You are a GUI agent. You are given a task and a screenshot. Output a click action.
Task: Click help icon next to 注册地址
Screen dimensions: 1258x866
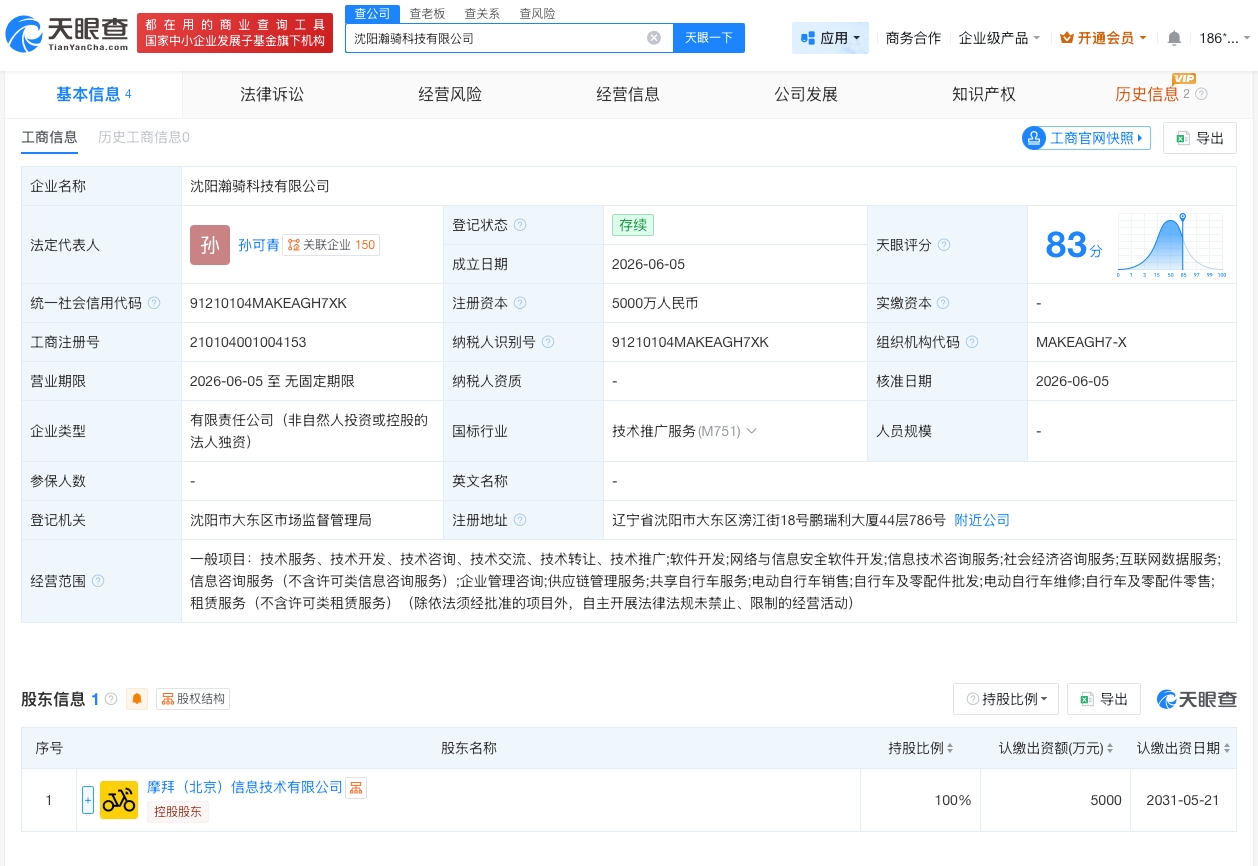[x=520, y=520]
